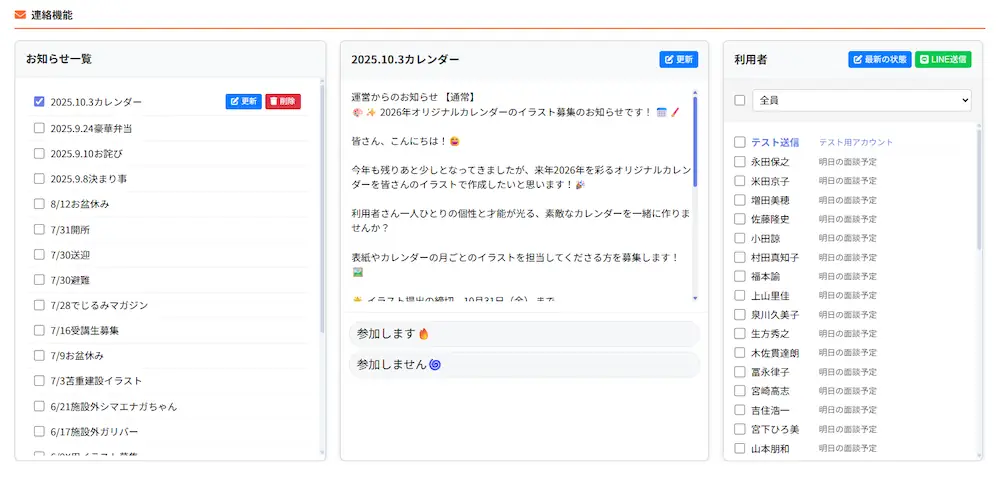Select the checkbox for 宮崎高志

tap(740, 390)
